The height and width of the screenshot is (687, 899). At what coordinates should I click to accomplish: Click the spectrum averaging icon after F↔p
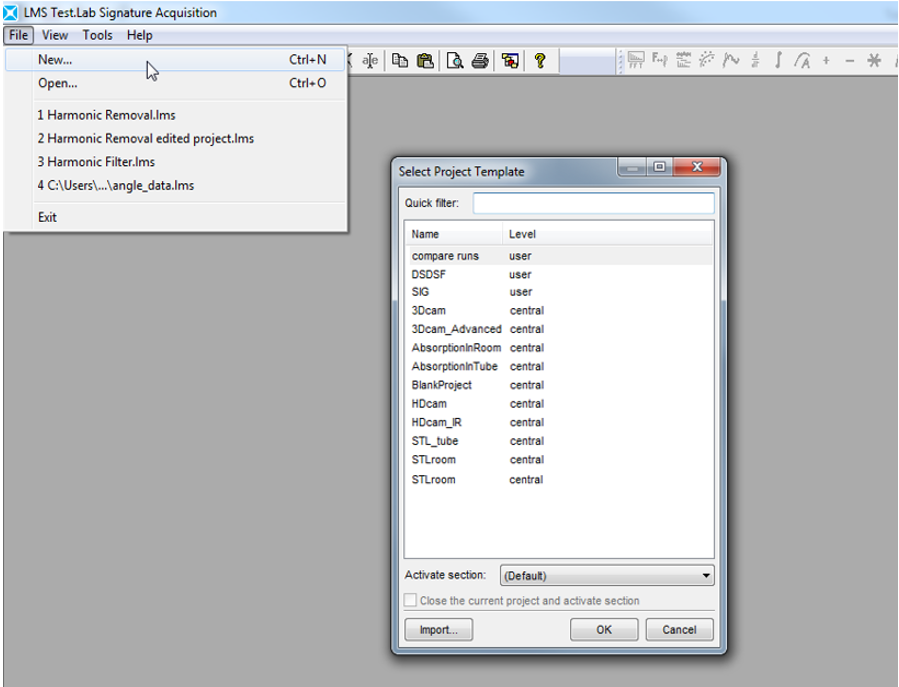[x=683, y=60]
